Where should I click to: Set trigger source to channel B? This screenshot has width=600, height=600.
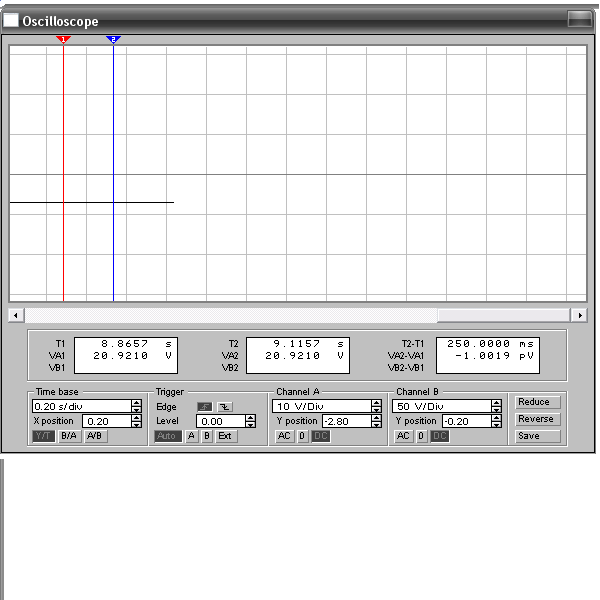click(x=207, y=436)
